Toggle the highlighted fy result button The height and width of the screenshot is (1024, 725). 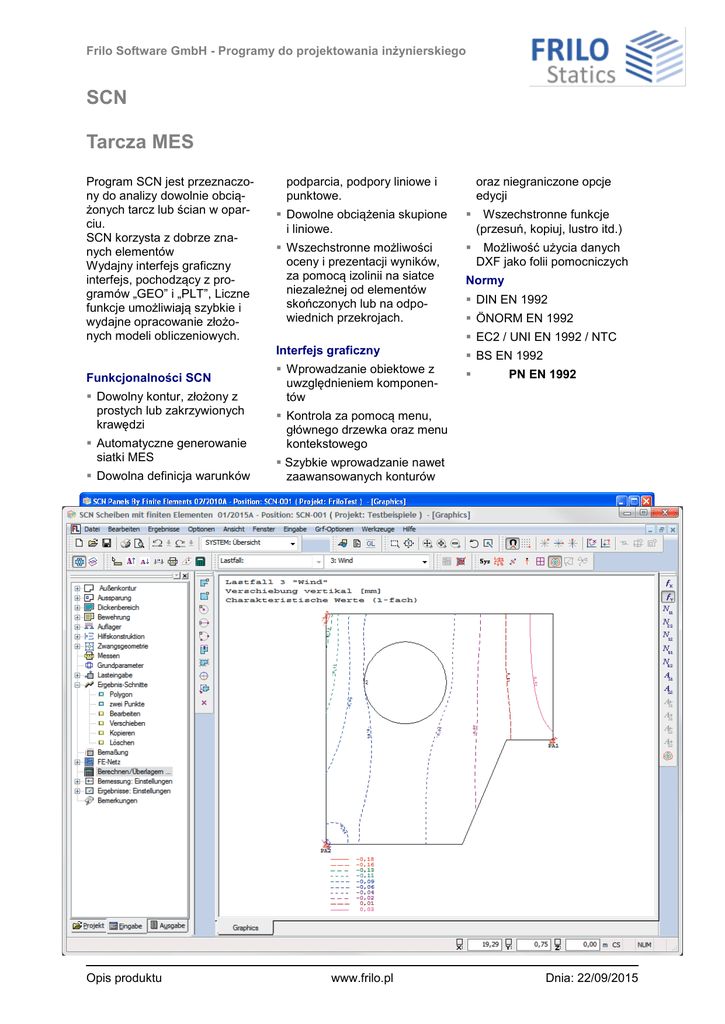[x=669, y=596]
